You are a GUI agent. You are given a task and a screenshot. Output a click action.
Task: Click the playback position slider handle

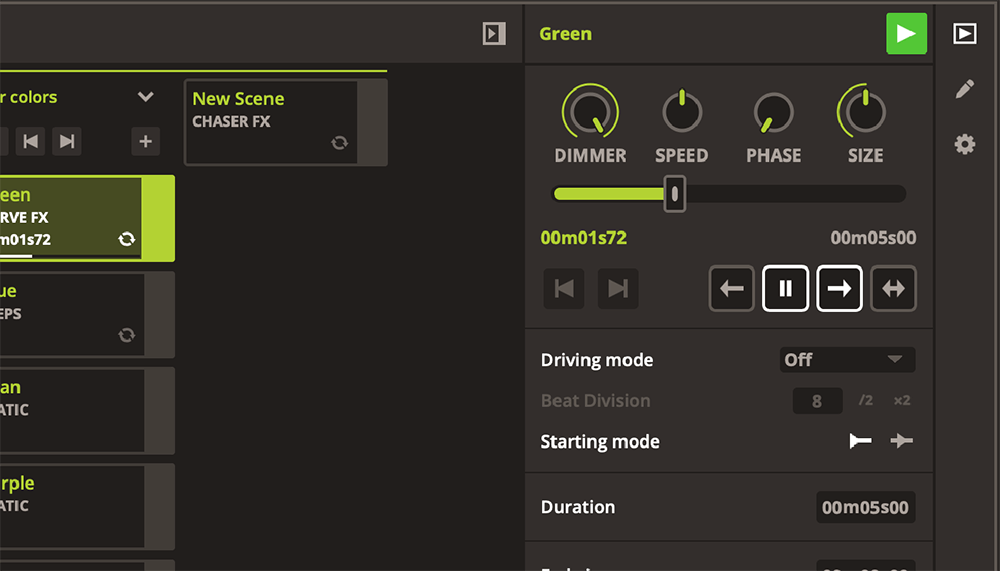675,194
